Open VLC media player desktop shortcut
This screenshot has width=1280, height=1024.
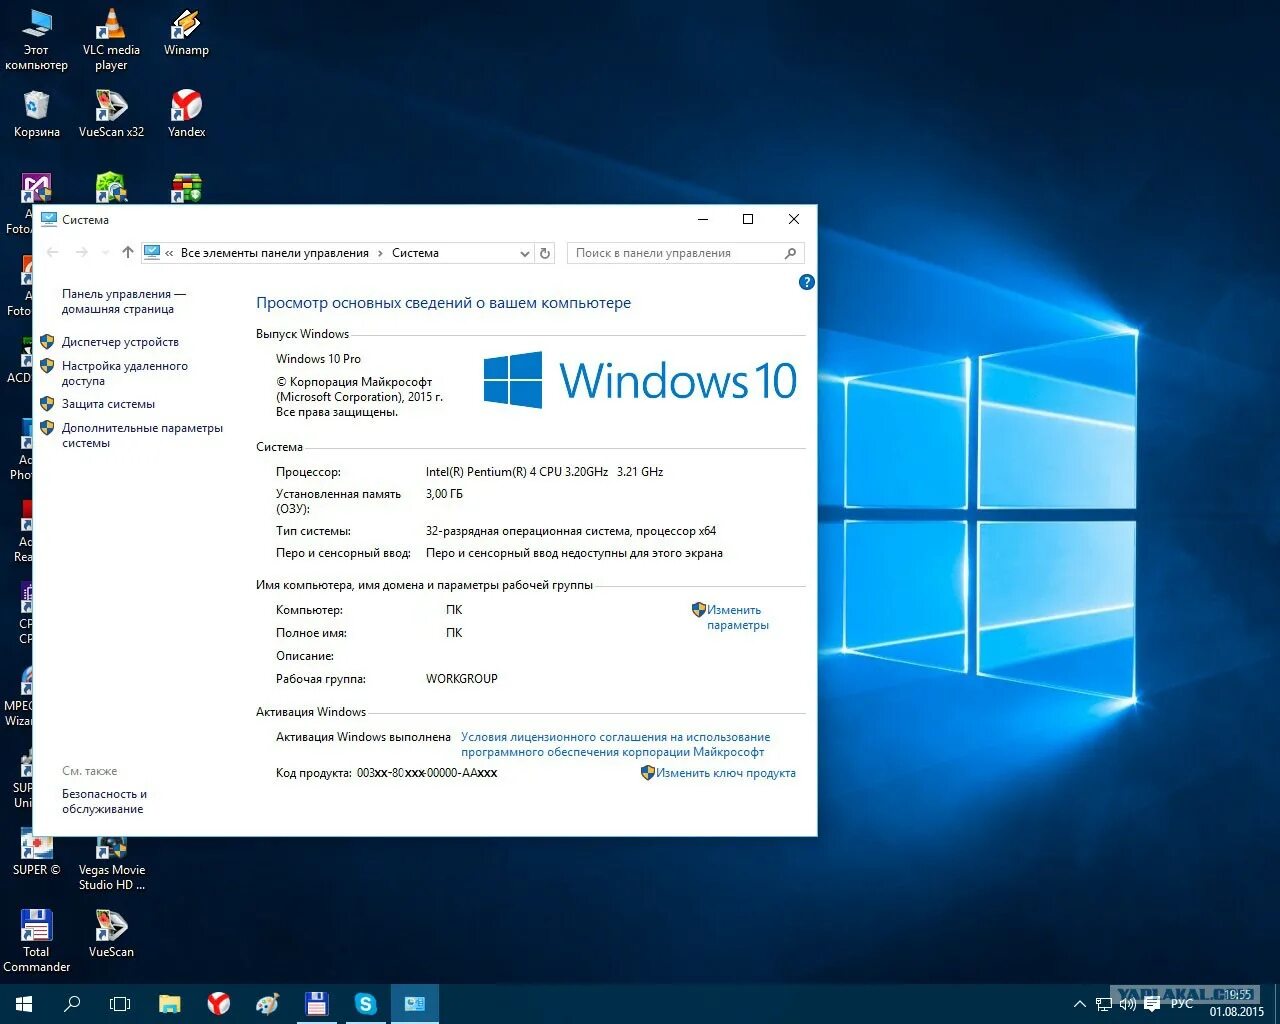pos(111,40)
